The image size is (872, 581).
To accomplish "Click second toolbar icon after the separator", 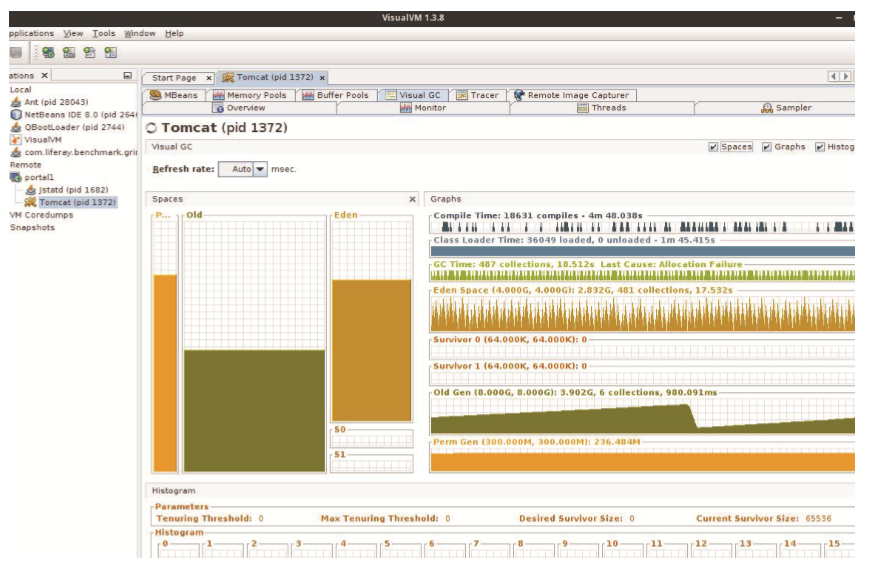I will point(69,53).
